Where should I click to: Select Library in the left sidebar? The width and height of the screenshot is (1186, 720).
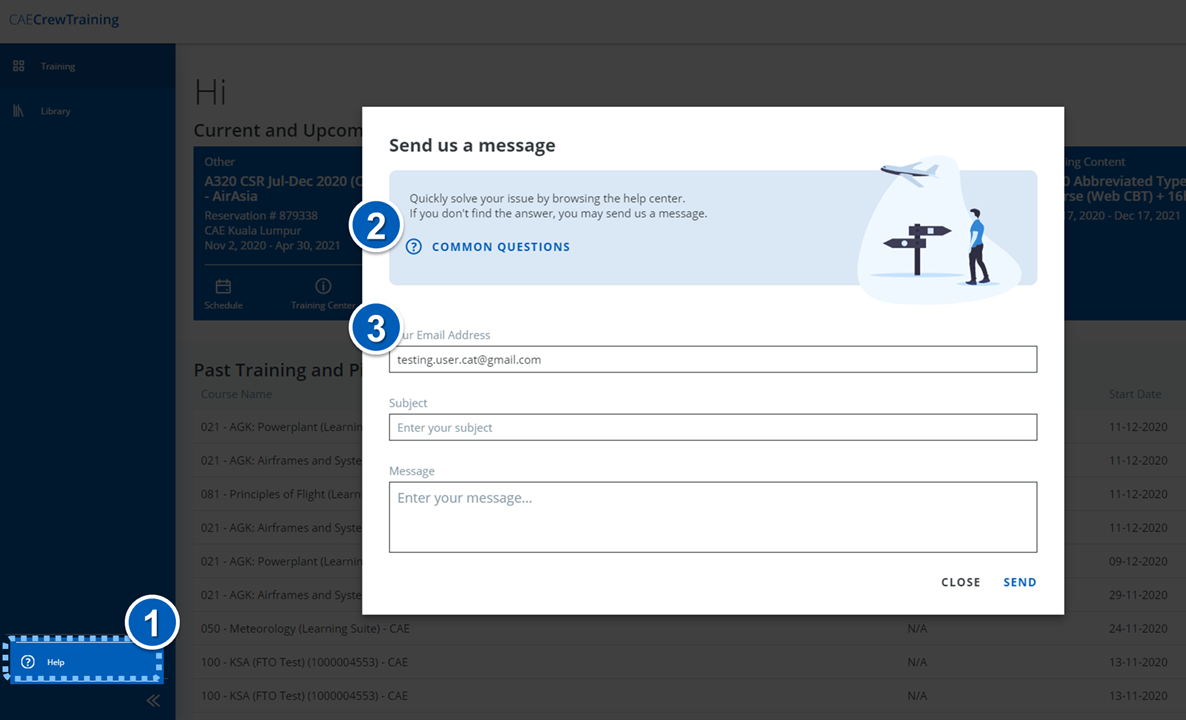coord(55,111)
